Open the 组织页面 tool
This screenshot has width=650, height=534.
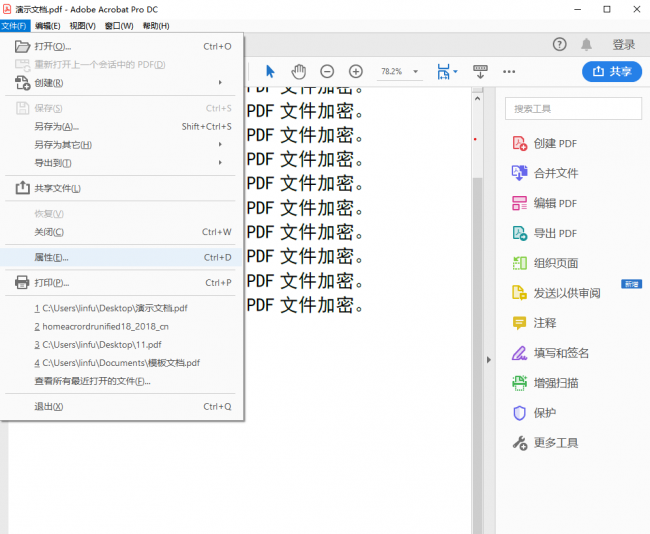pyautogui.click(x=545, y=263)
